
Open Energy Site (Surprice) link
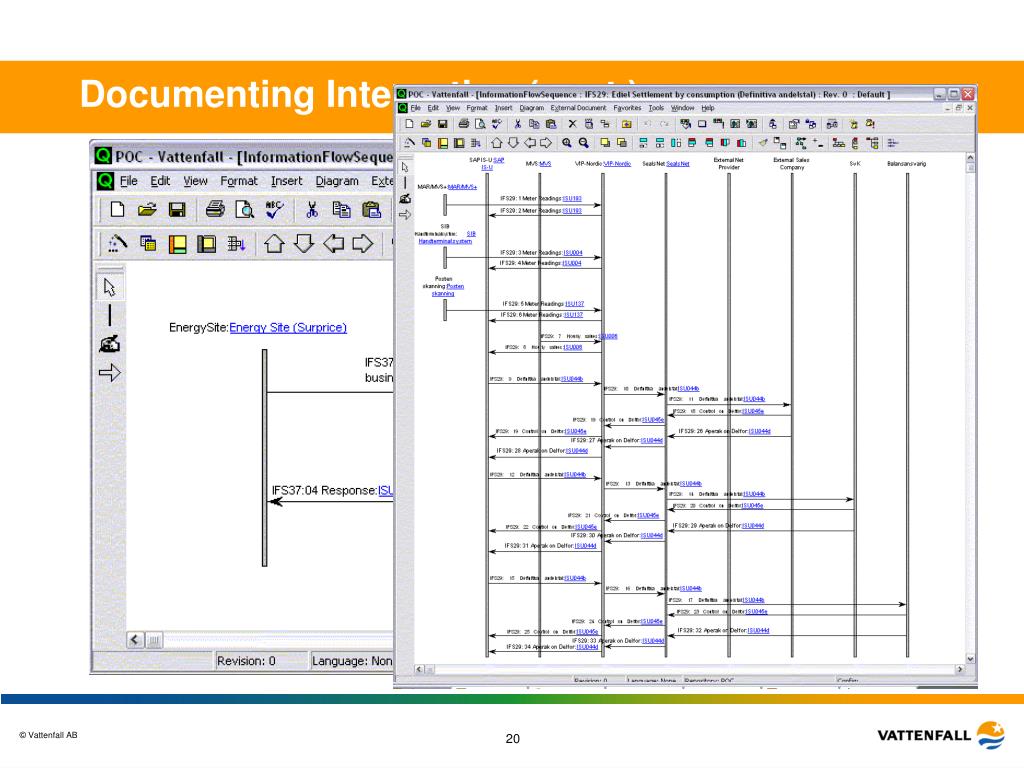click(x=288, y=327)
